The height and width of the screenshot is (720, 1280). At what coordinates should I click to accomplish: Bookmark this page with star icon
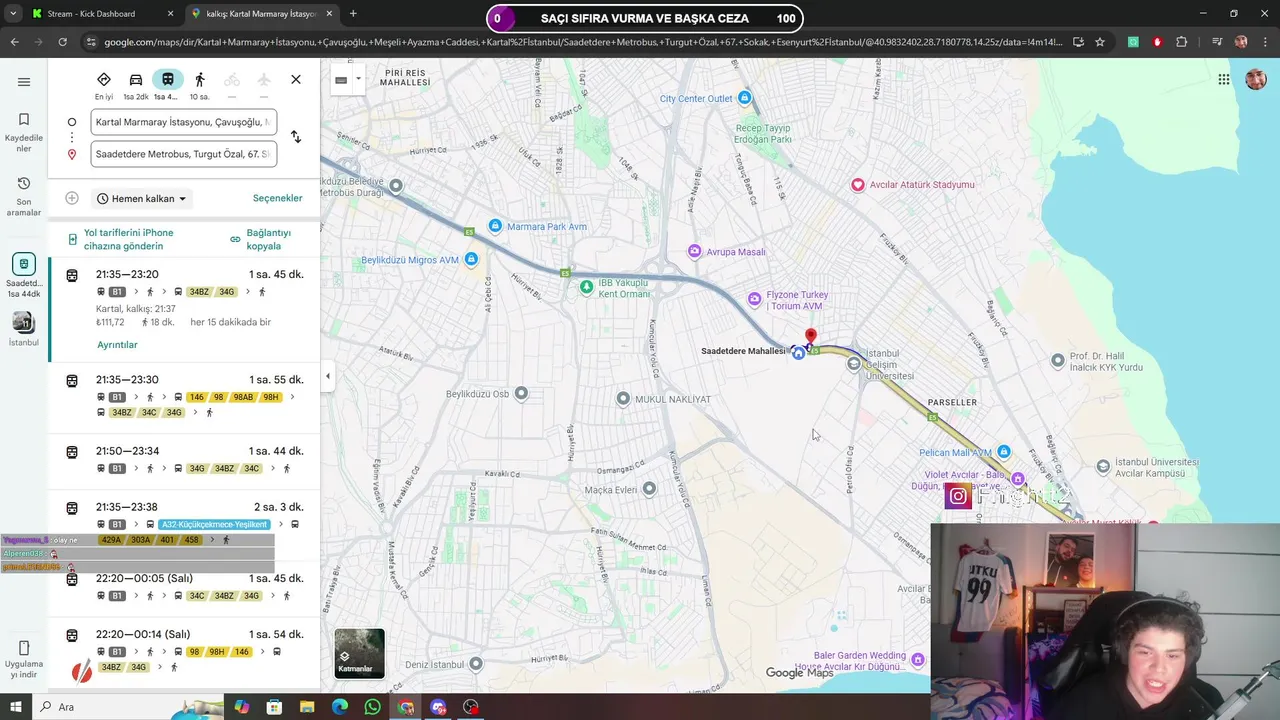(x=1100, y=42)
